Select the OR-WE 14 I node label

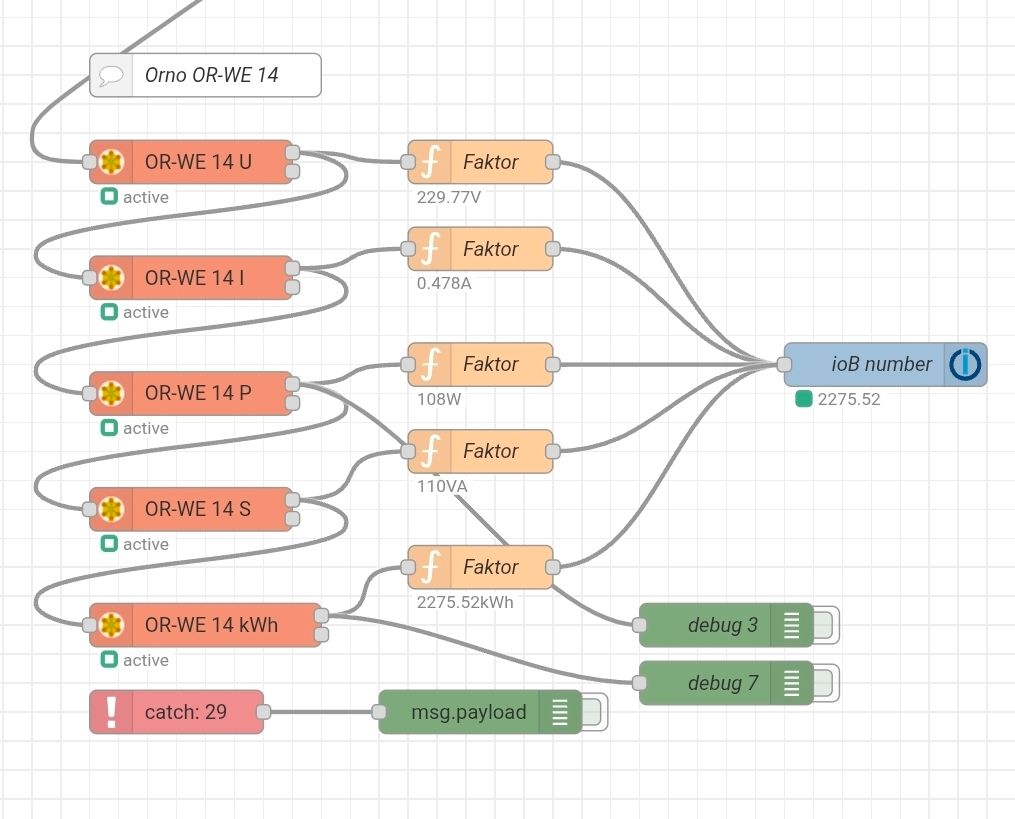click(195, 278)
